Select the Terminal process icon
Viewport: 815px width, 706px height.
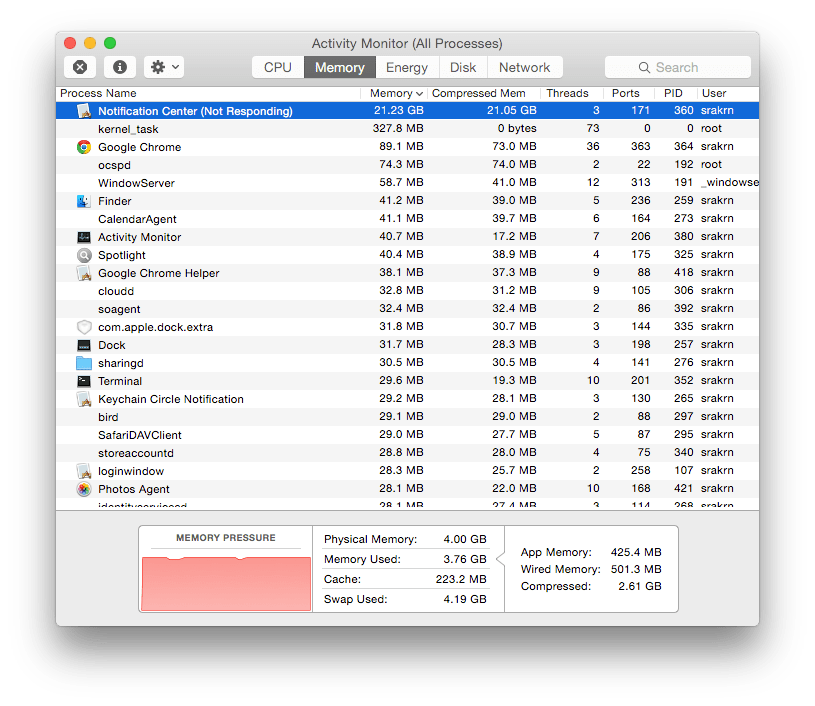[x=84, y=381]
